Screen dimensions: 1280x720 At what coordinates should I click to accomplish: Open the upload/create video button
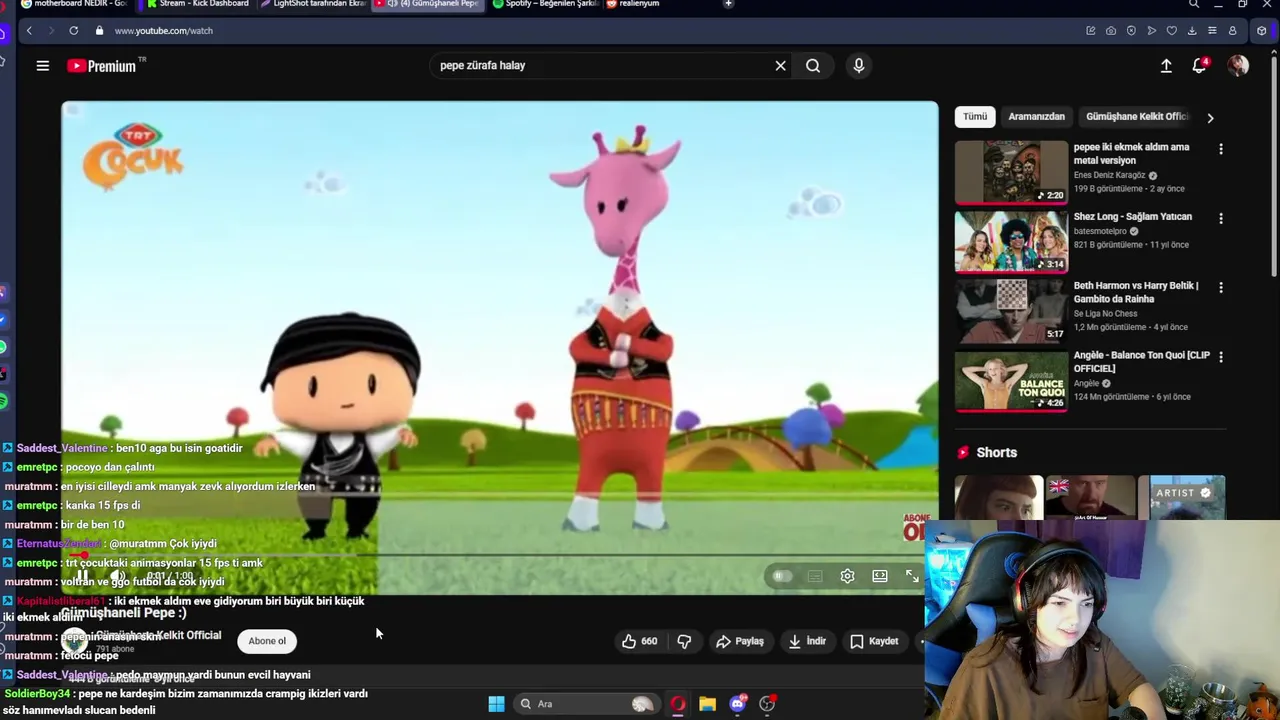click(x=1166, y=66)
